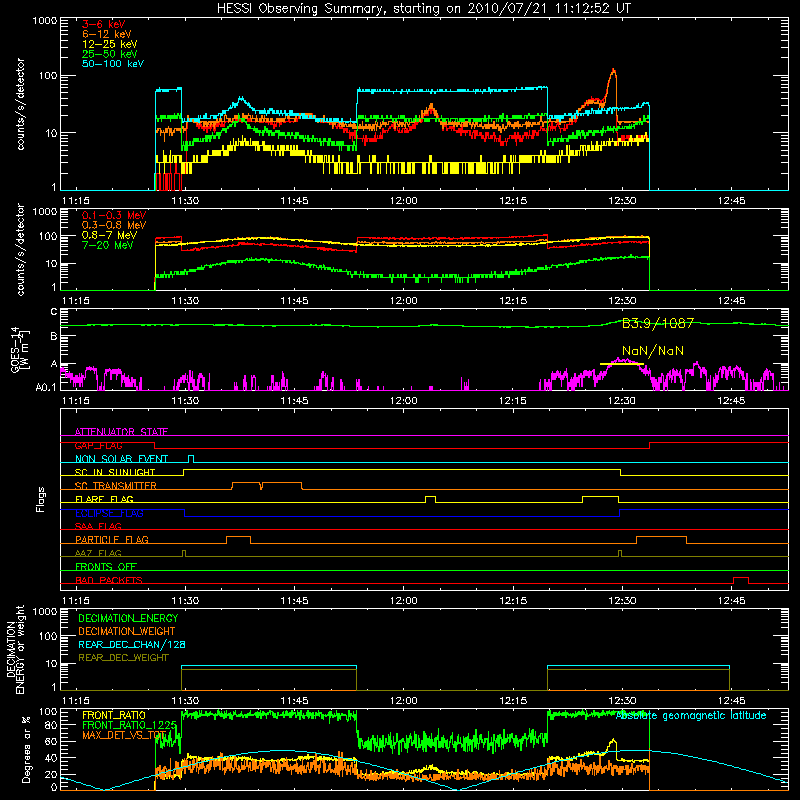Click the '50-100 keV' legend label
Image resolution: width=800 pixels, height=800 pixels.
113,63
